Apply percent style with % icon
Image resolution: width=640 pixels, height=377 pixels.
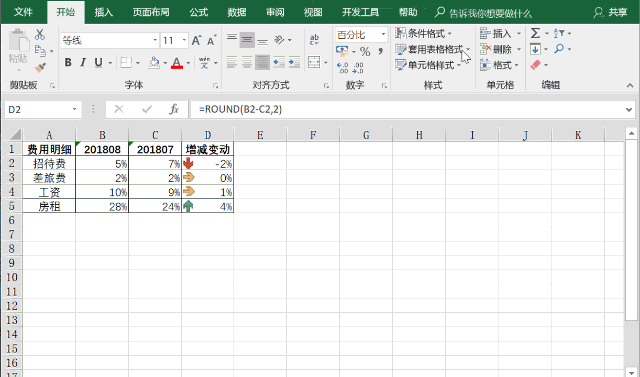tap(365, 51)
